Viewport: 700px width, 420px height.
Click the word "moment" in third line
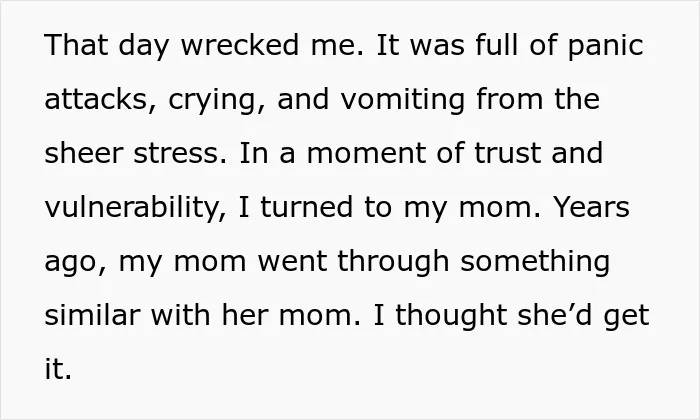click(366, 153)
